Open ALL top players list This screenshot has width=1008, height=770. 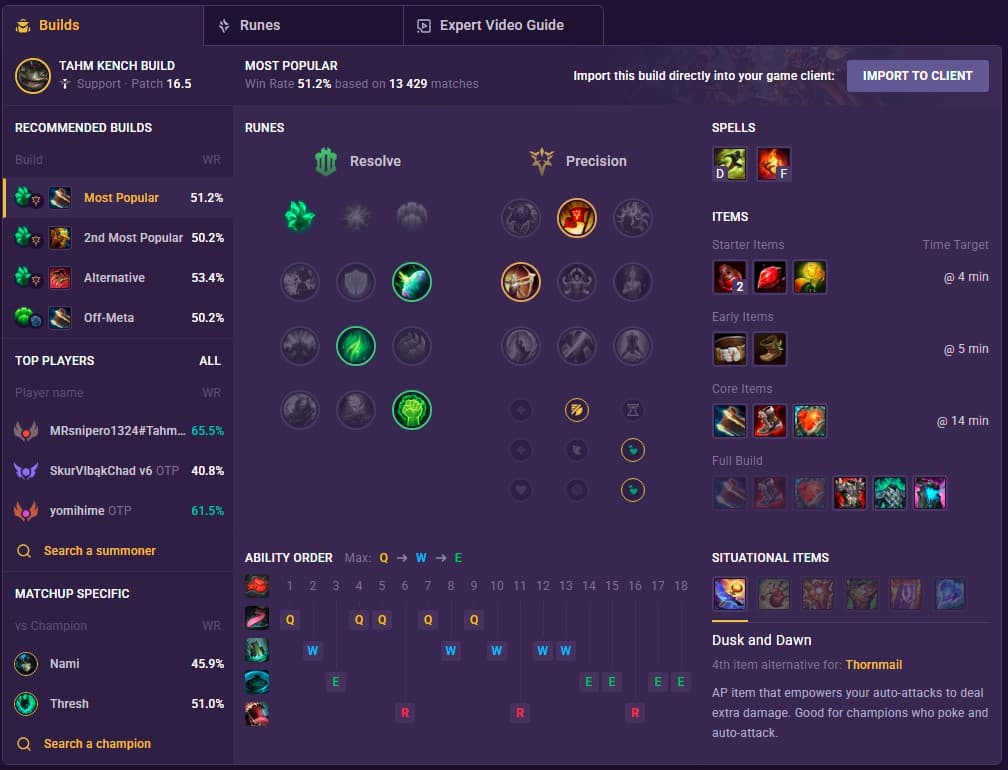210,361
